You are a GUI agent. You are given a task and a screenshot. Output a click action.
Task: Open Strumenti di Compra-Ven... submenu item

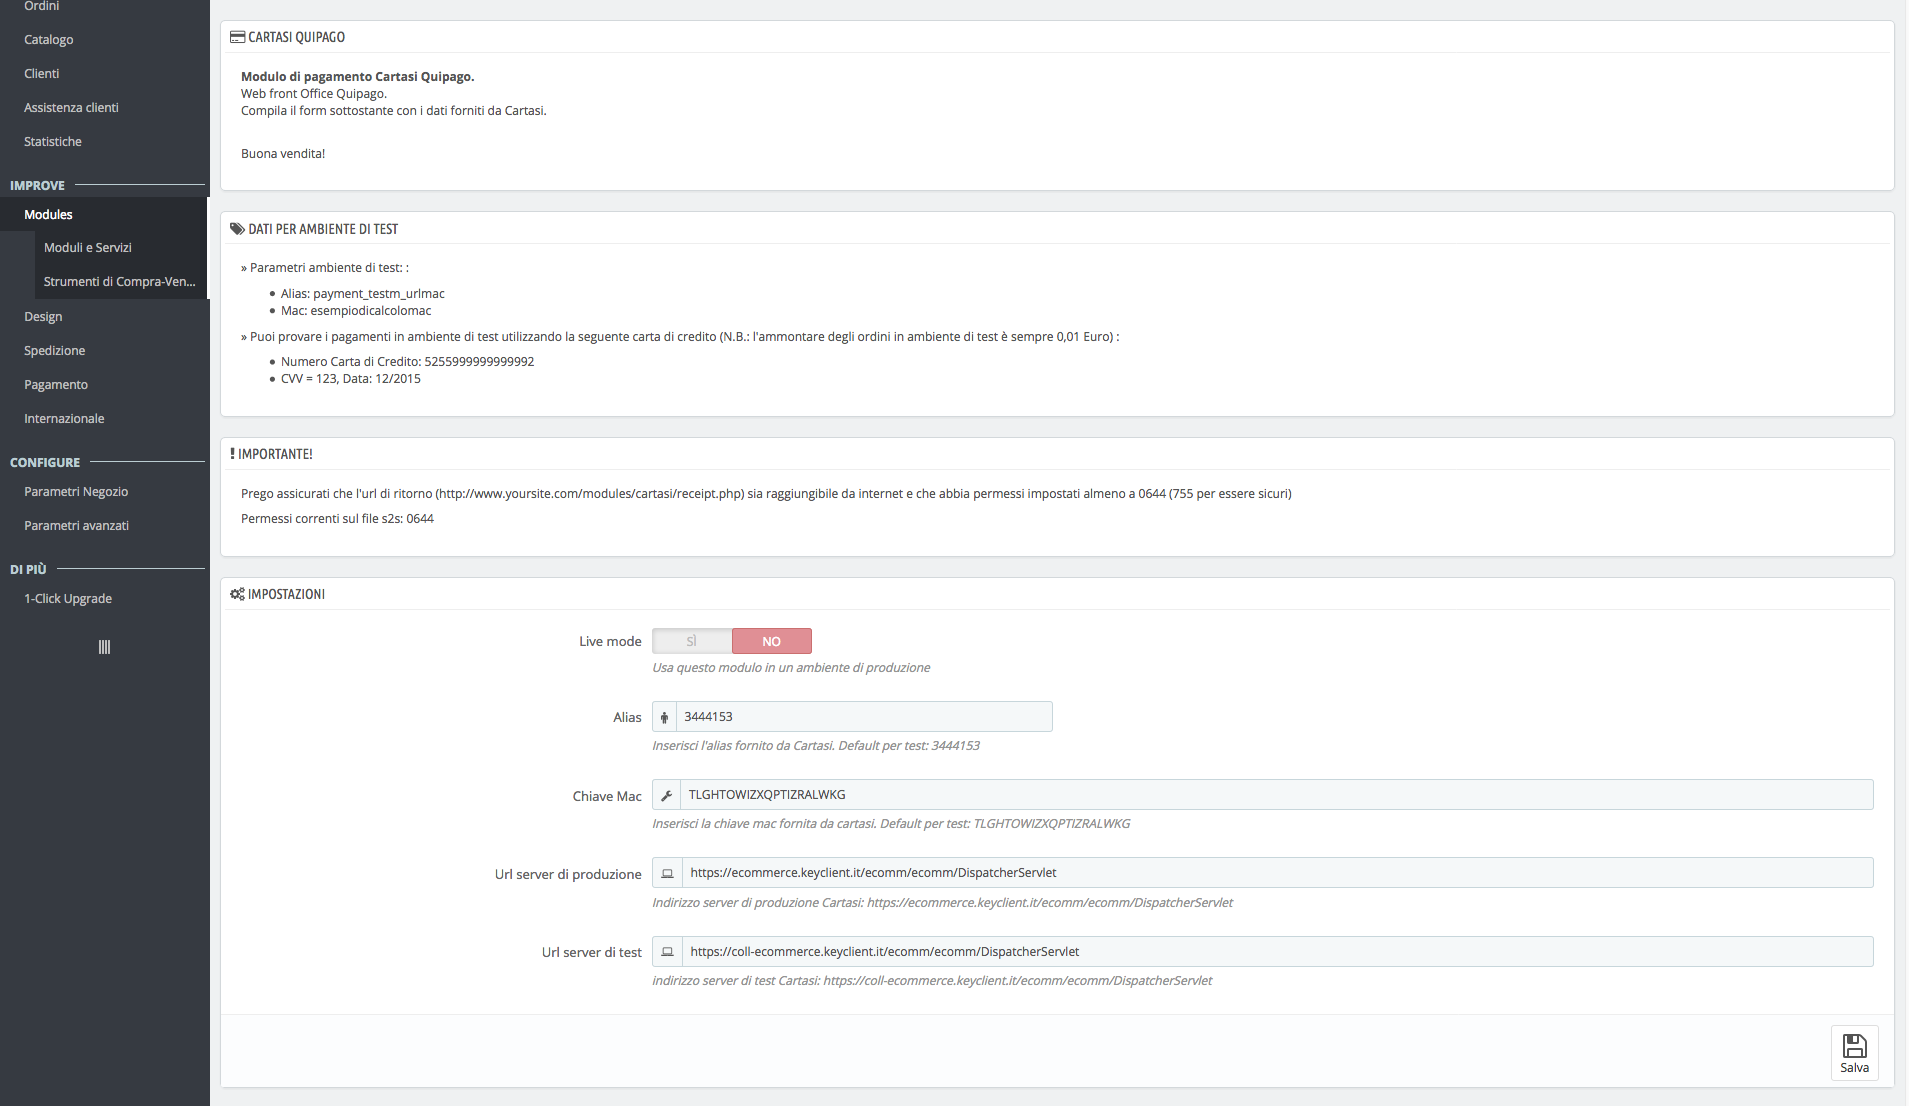click(x=120, y=282)
